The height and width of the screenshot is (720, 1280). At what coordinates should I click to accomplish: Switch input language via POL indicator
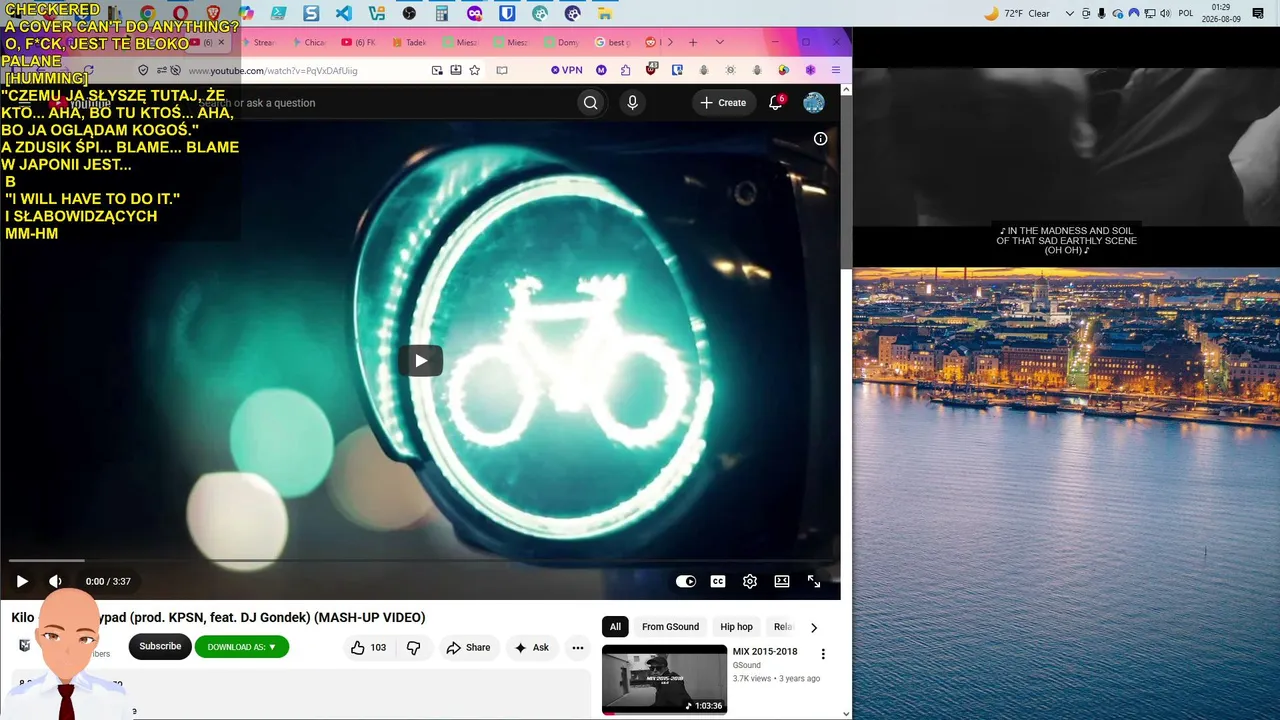pyautogui.click(x=1186, y=14)
